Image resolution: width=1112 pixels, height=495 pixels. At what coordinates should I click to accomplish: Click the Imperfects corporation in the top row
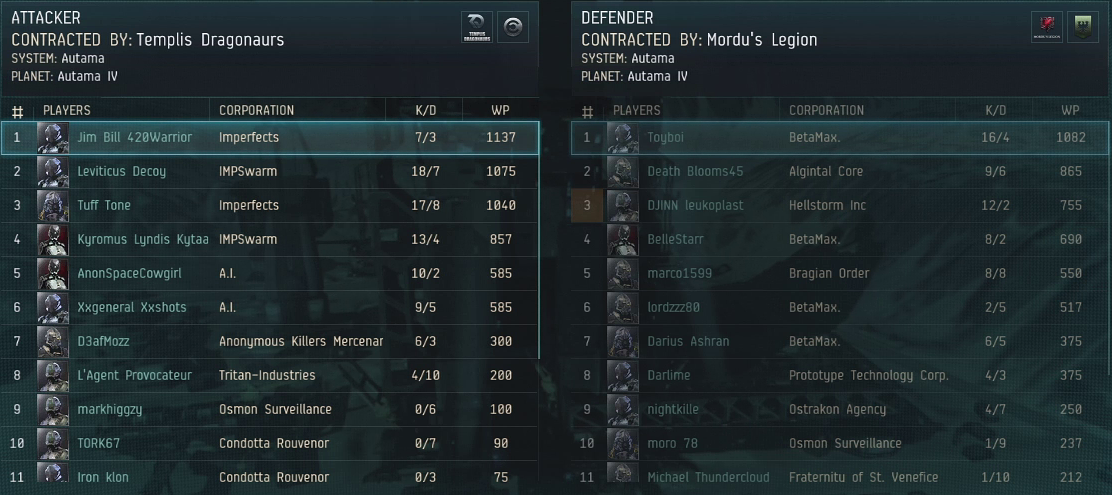[x=249, y=138]
